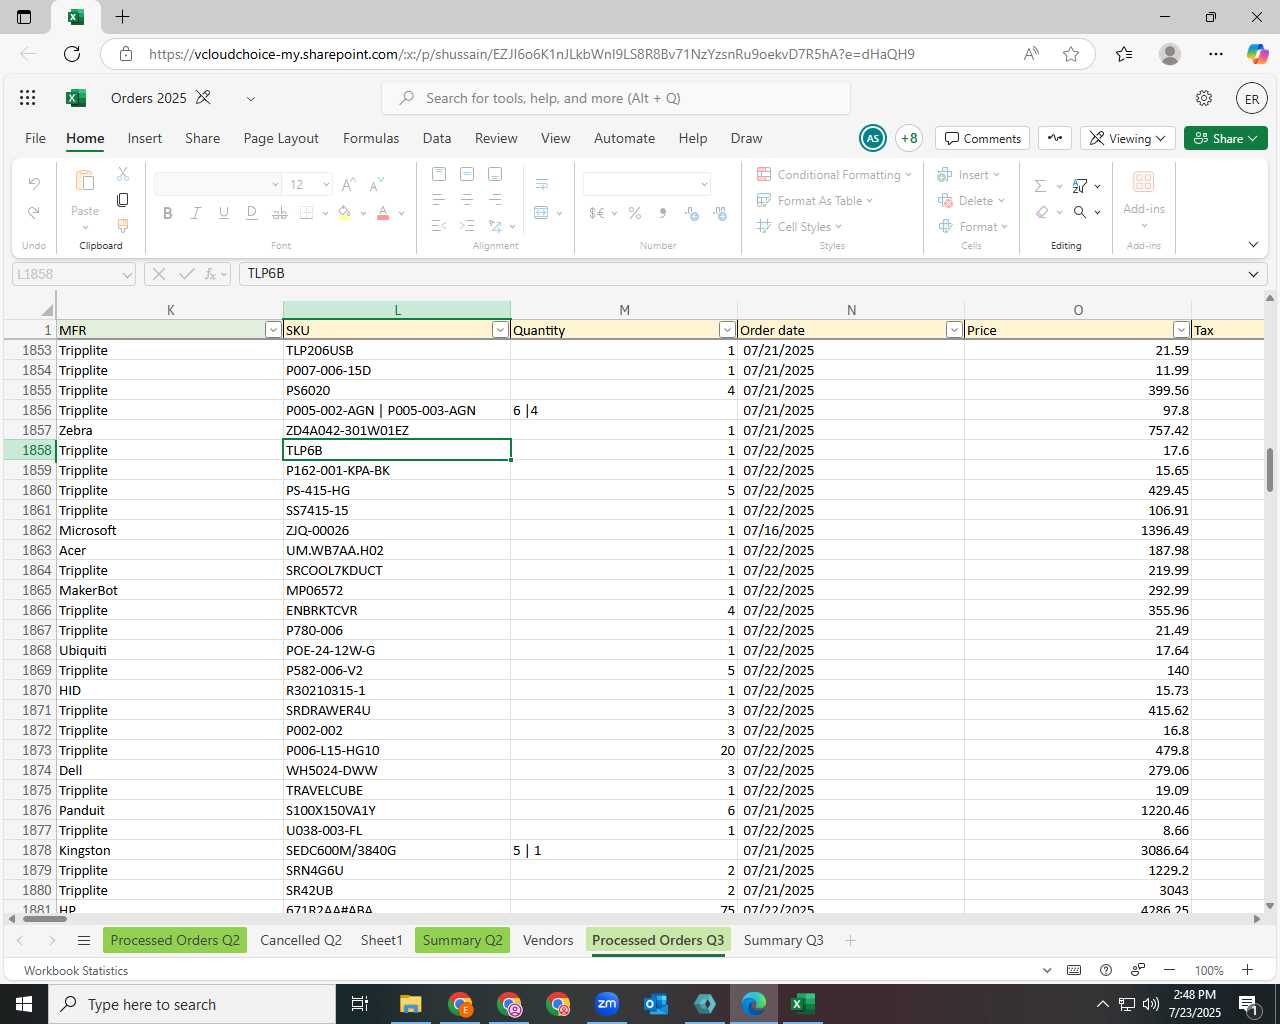
Task: Click the Undo arrow
Action: pyautogui.click(x=34, y=184)
